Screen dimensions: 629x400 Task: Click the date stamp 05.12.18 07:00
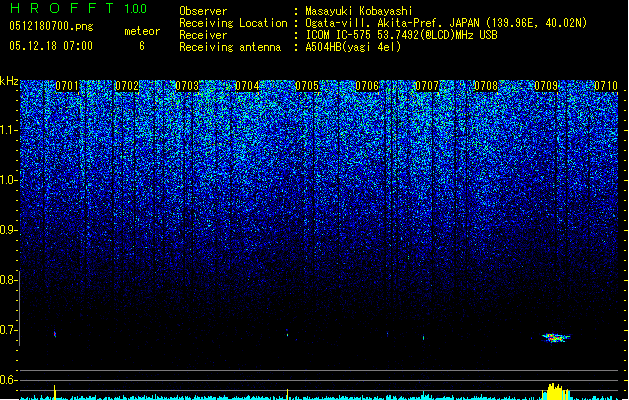pos(51,46)
